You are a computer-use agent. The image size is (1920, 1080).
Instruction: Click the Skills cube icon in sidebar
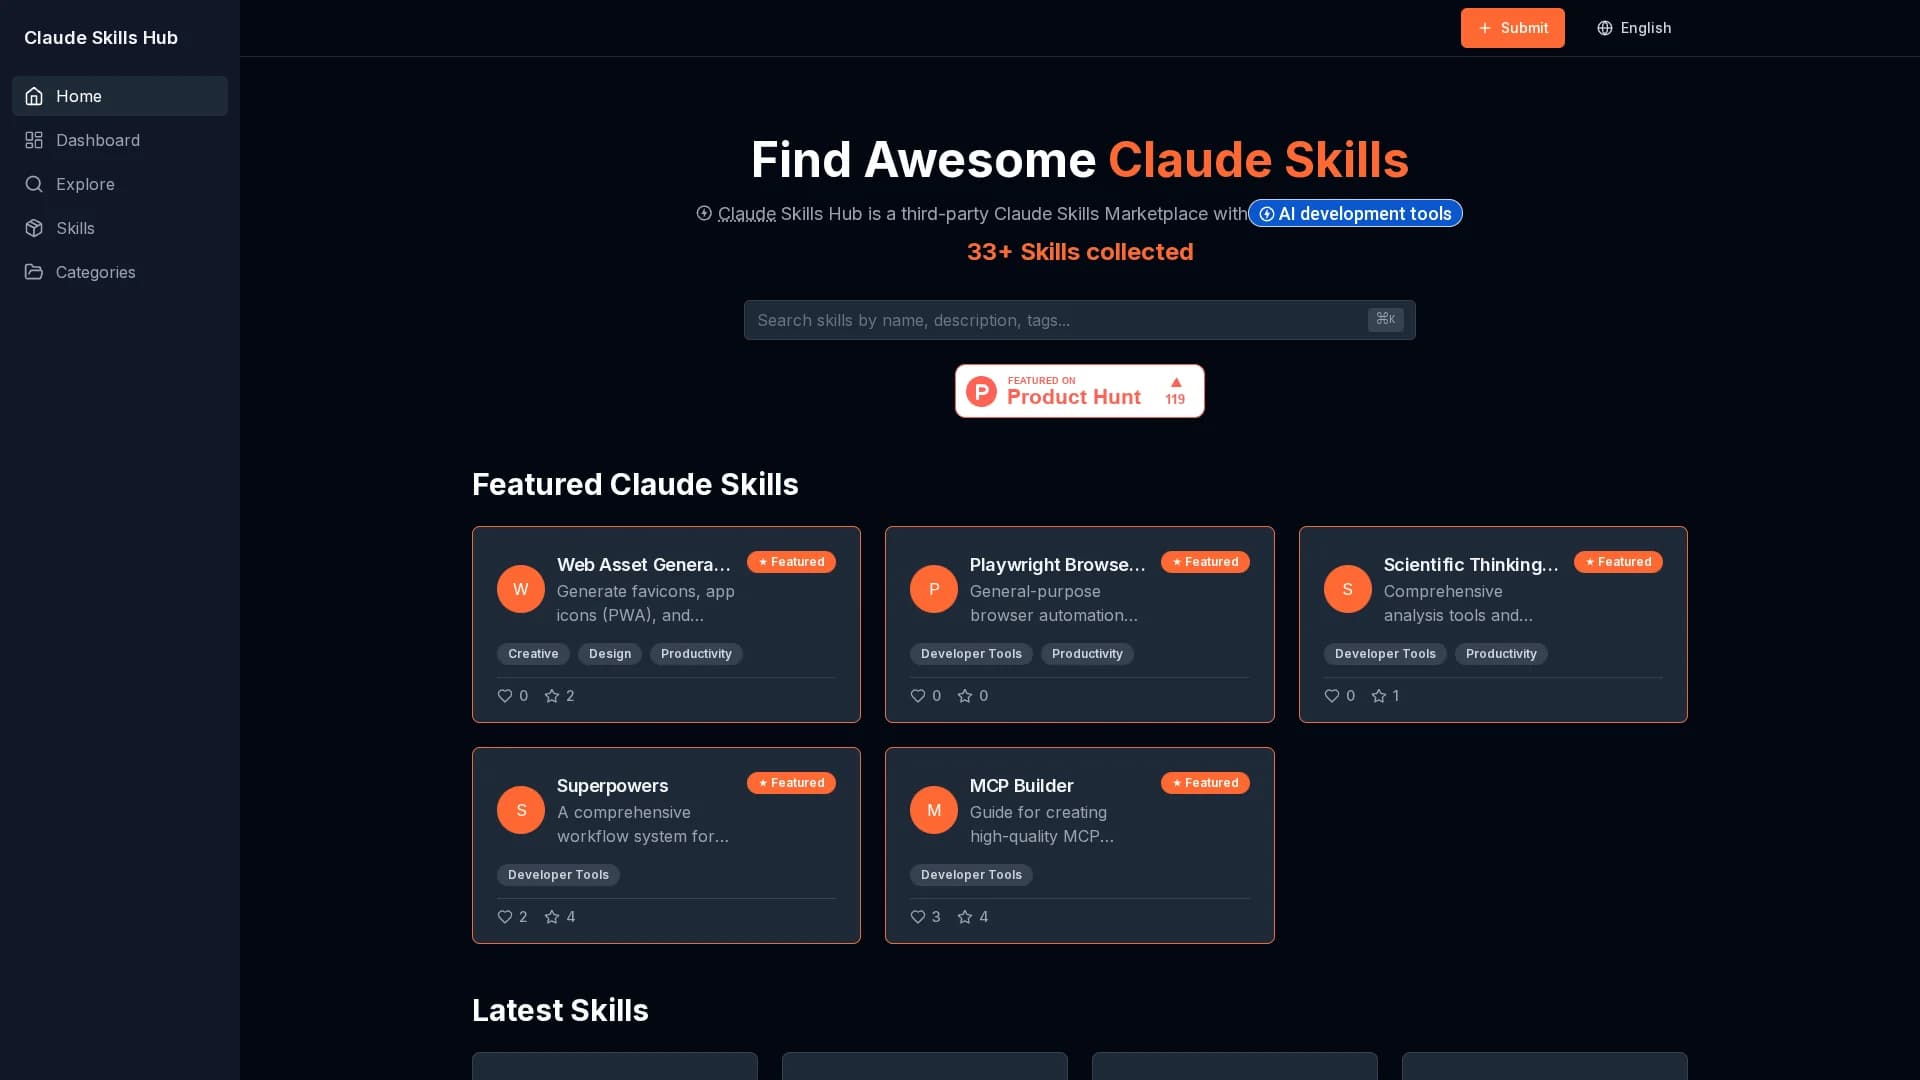[x=34, y=228]
